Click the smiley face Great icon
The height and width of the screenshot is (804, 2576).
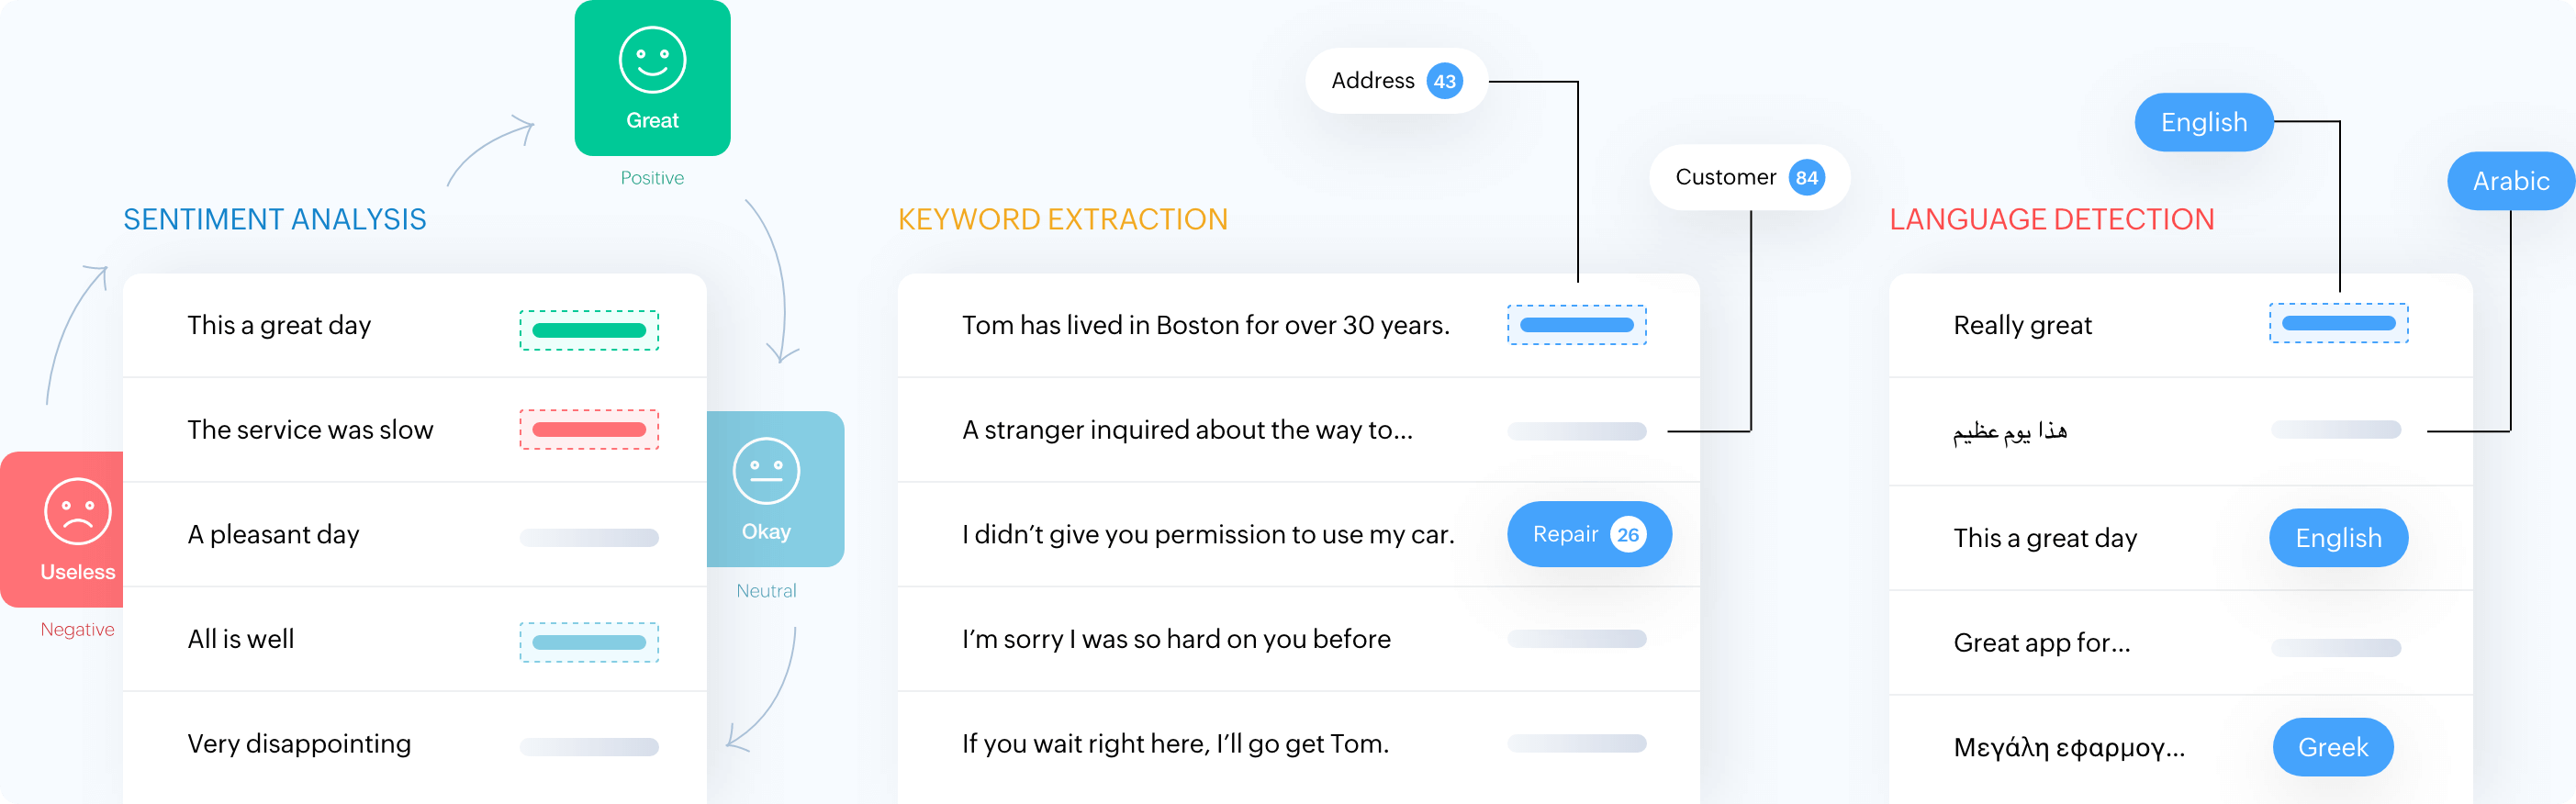tap(652, 60)
